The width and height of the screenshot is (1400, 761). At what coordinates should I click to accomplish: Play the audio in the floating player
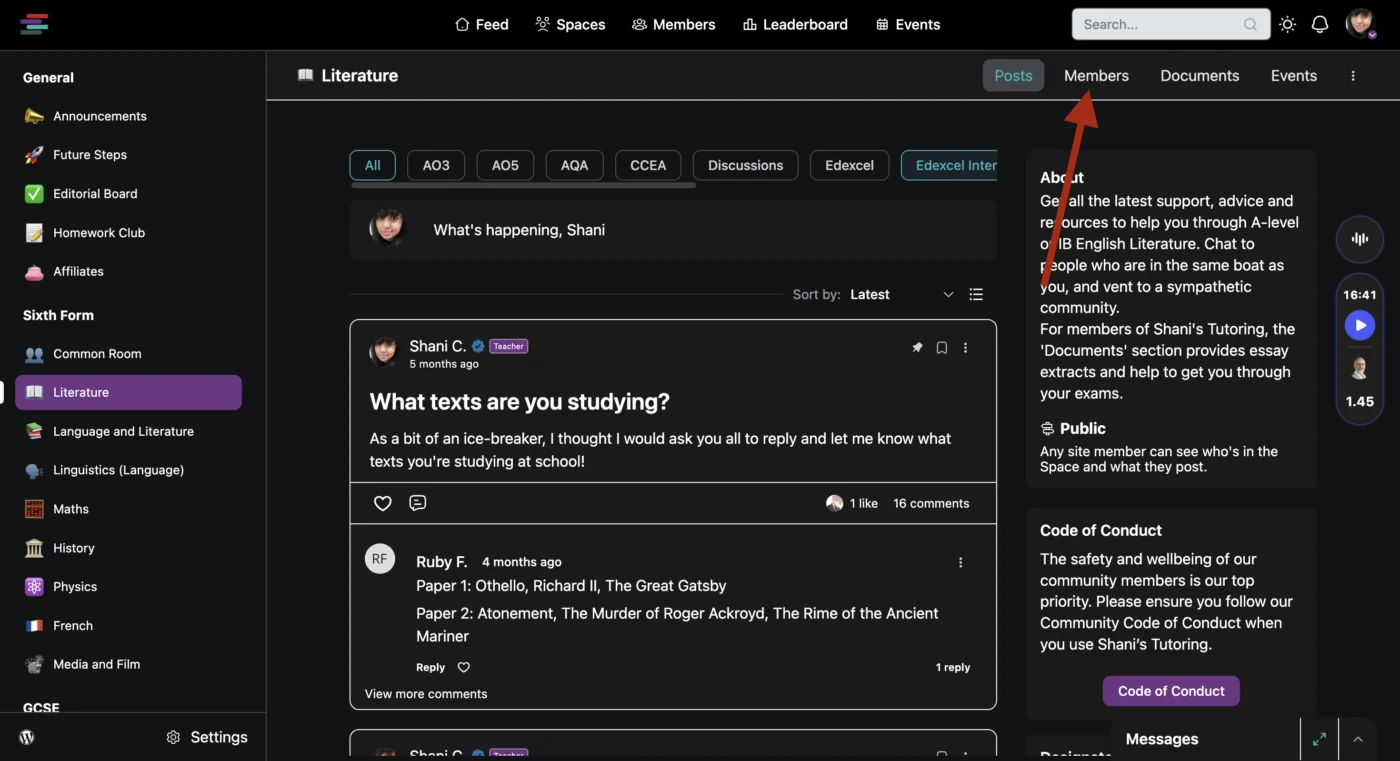coord(1359,325)
